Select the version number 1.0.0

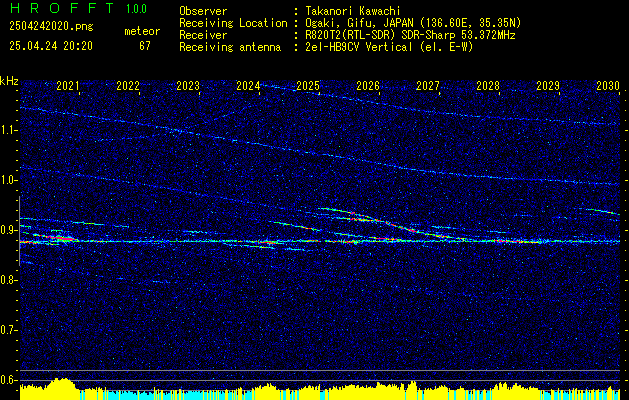pyautogui.click(x=136, y=8)
